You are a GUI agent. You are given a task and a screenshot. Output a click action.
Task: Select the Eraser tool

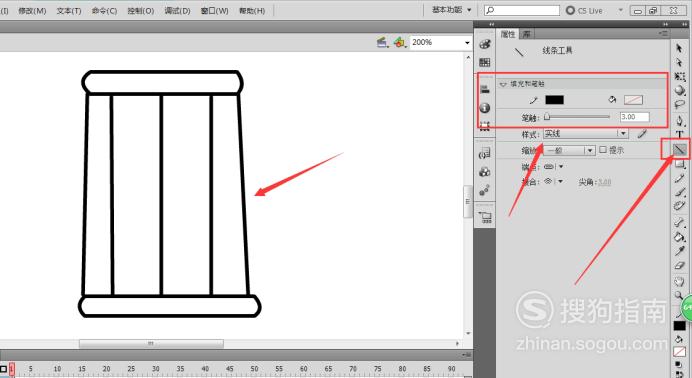click(679, 266)
